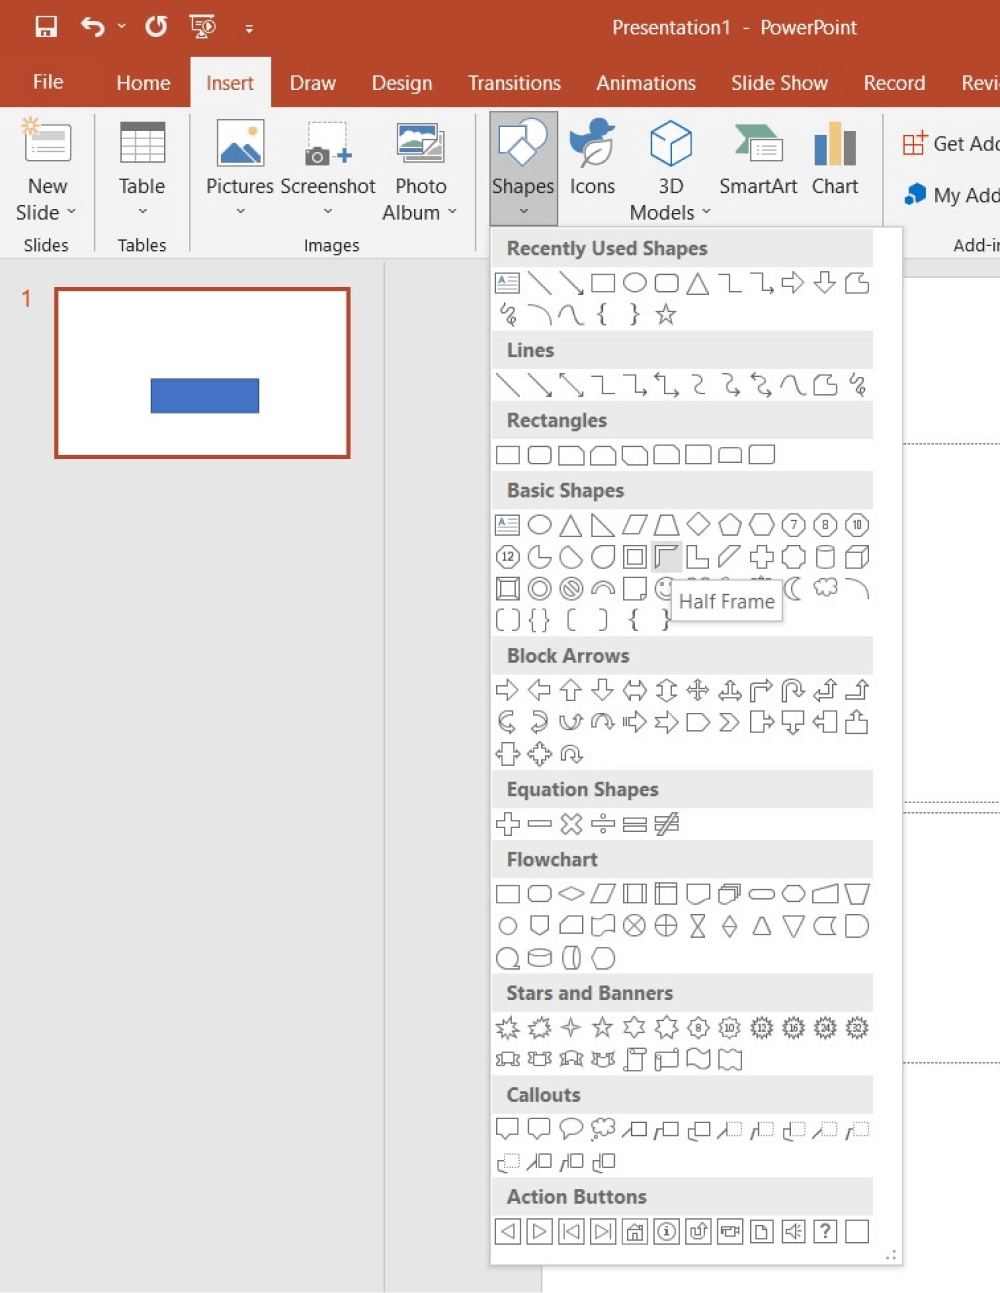Select the Heart shape in Basic Shapes

(698, 588)
